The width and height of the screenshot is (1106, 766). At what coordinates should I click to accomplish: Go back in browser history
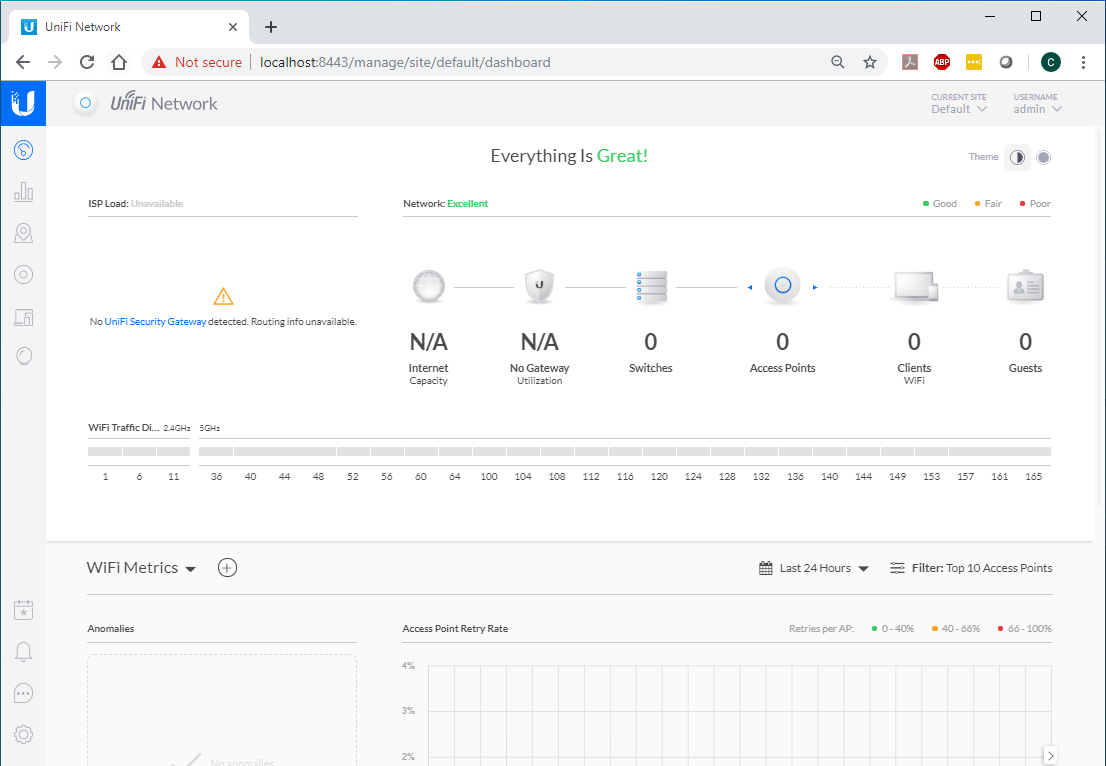(x=23, y=62)
